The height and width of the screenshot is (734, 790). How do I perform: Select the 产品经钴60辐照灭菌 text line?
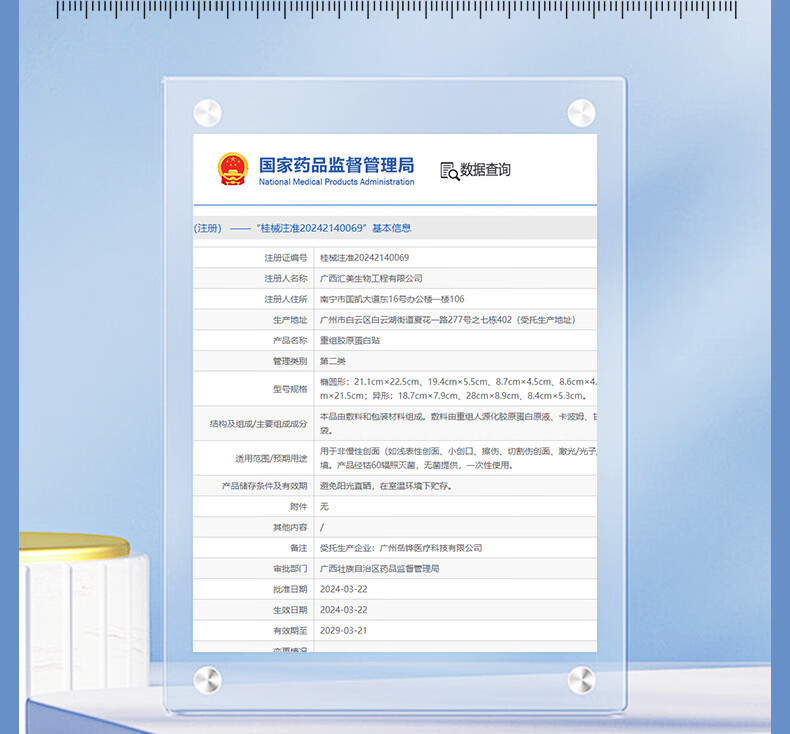[417, 465]
